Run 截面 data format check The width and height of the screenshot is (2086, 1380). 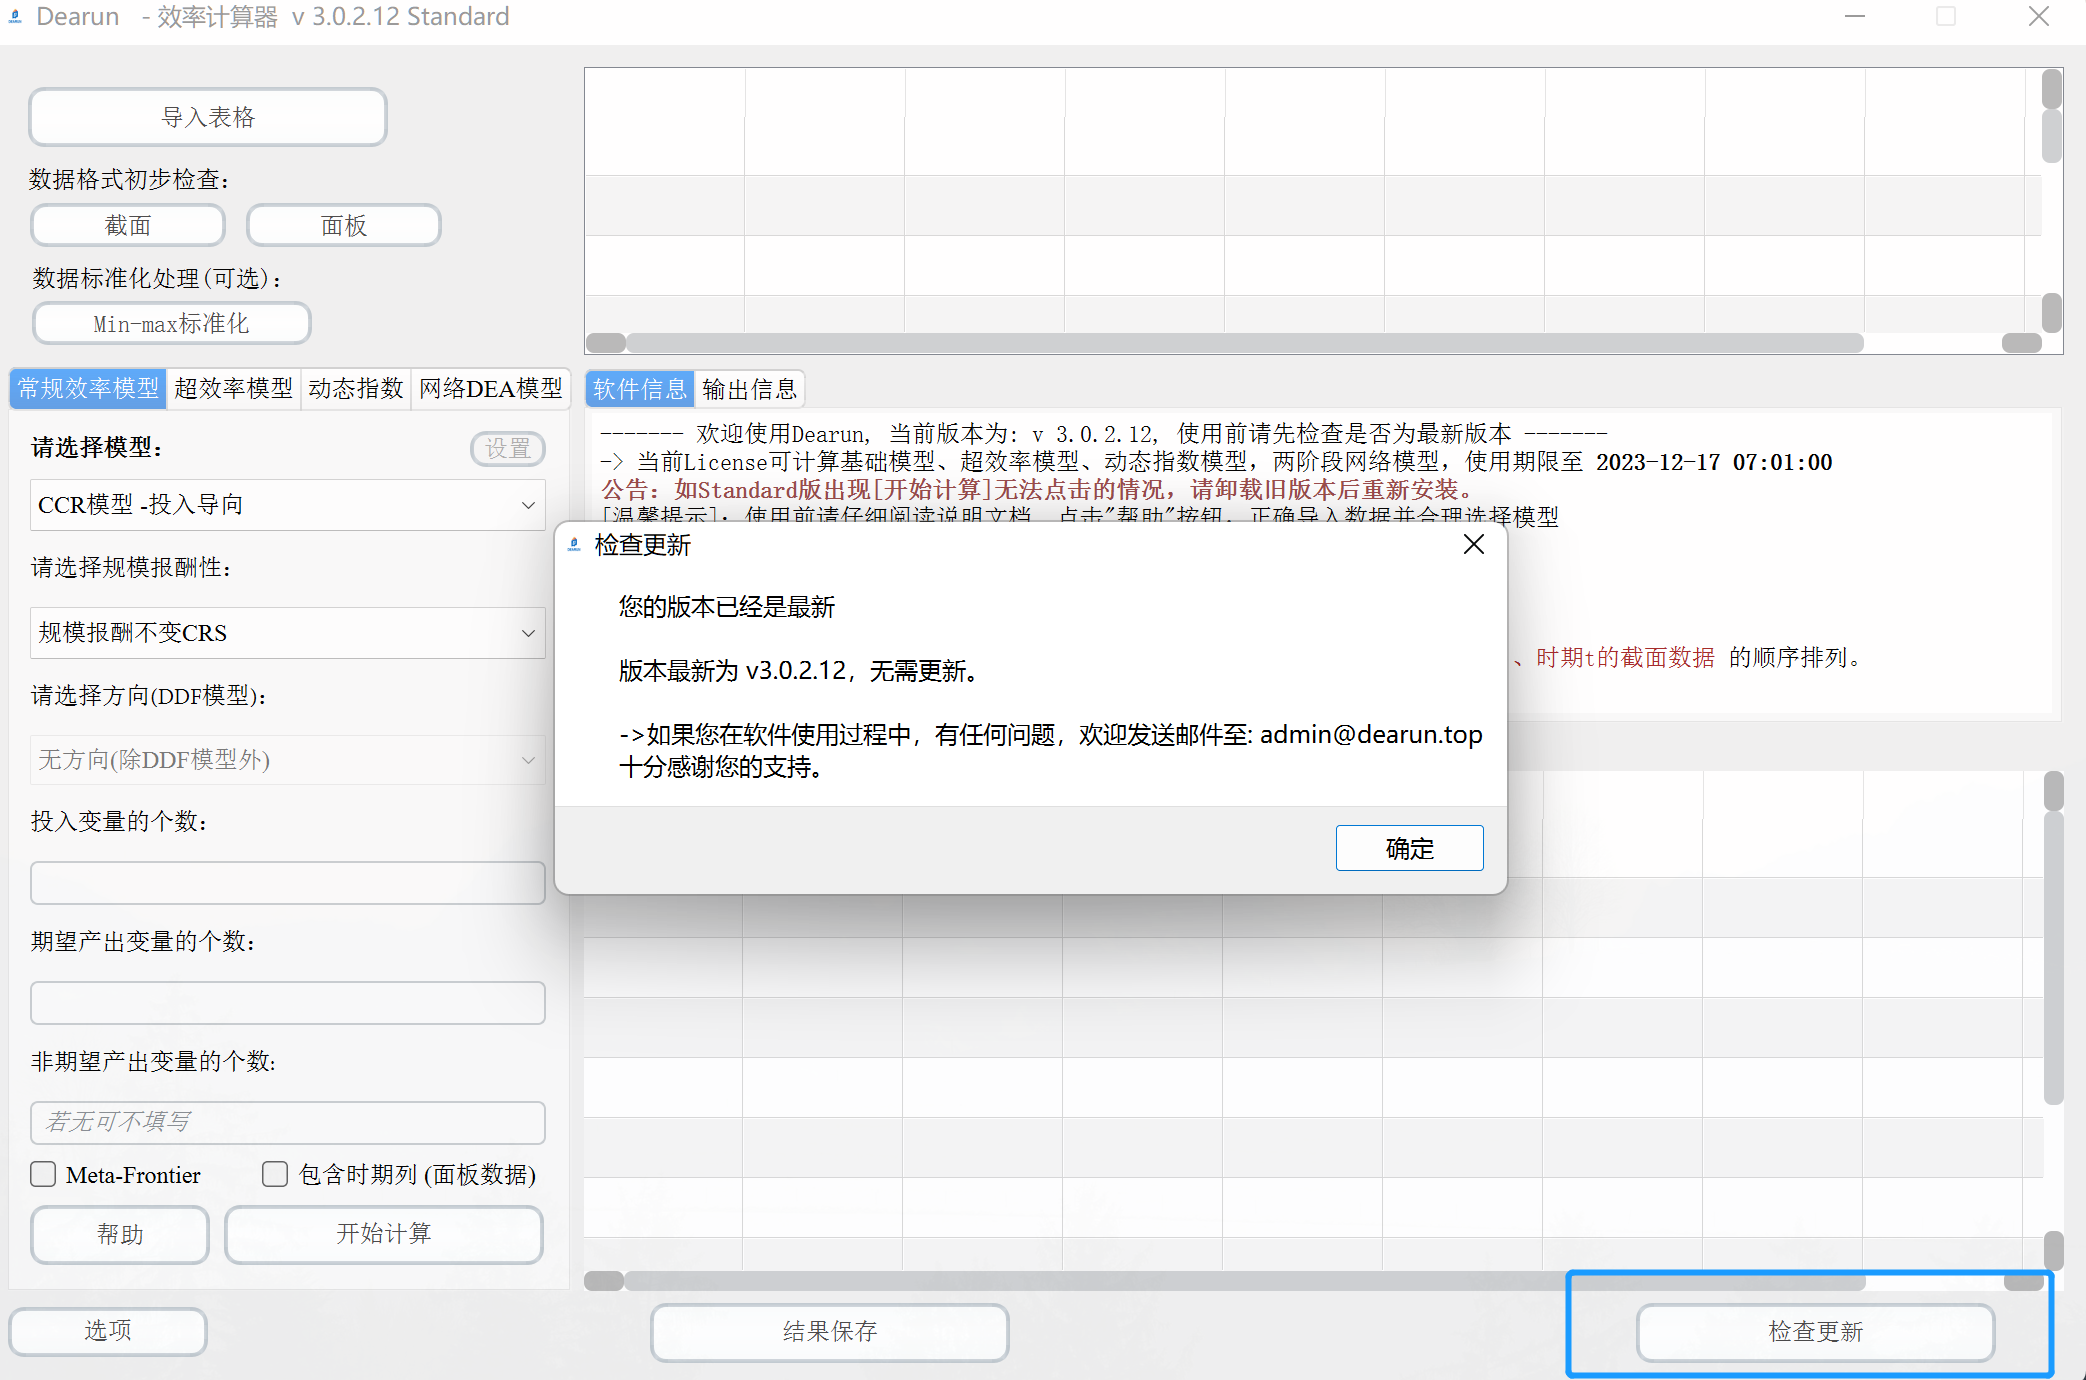click(x=127, y=224)
